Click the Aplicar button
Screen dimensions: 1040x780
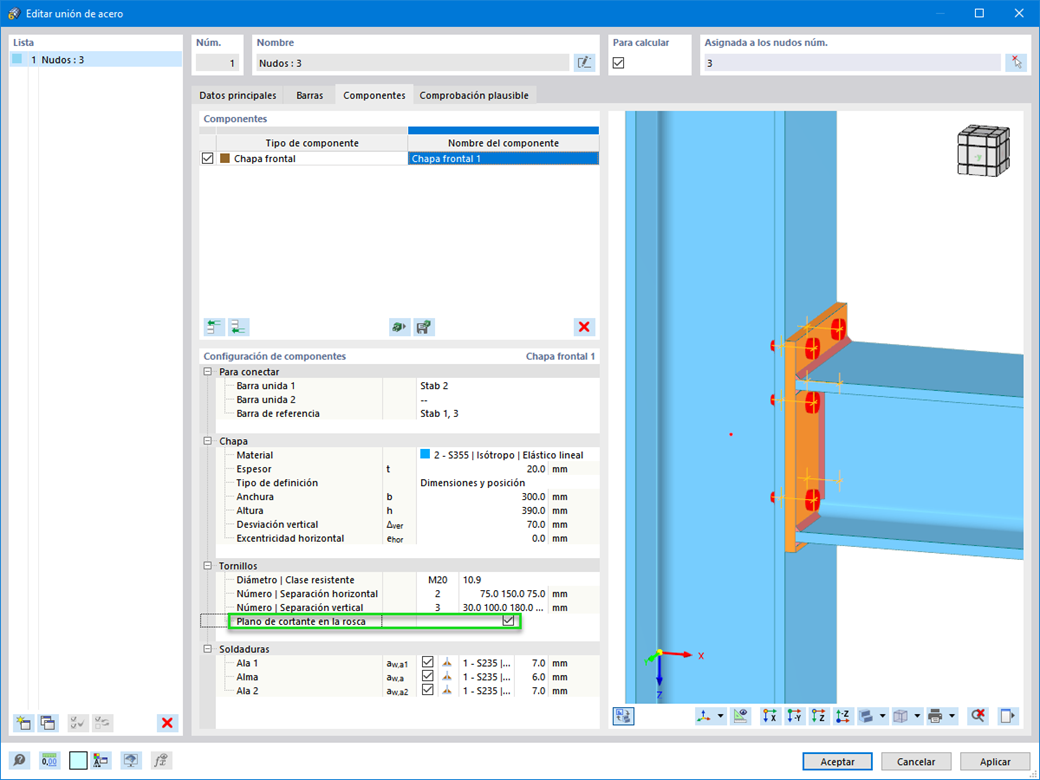click(995, 761)
